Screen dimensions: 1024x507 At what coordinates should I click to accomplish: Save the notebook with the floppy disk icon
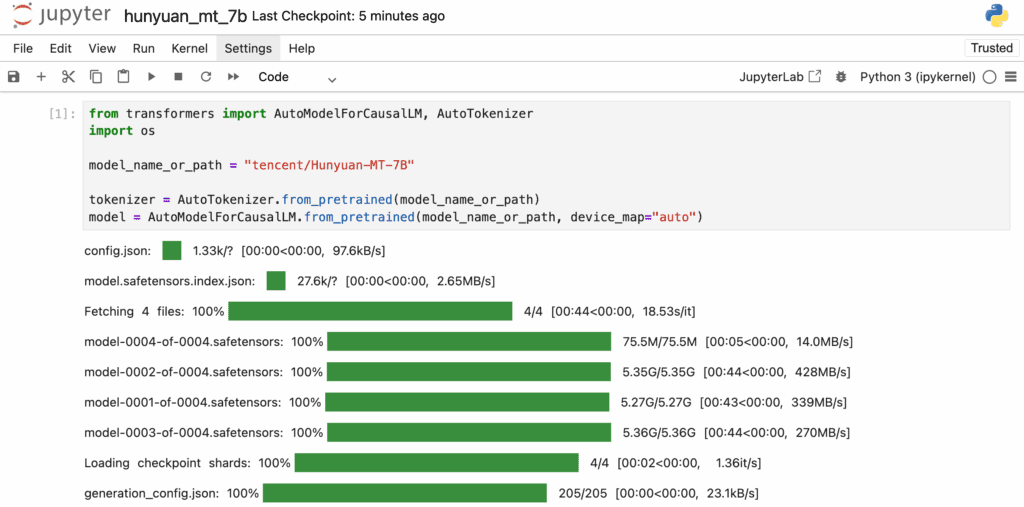click(x=14, y=77)
